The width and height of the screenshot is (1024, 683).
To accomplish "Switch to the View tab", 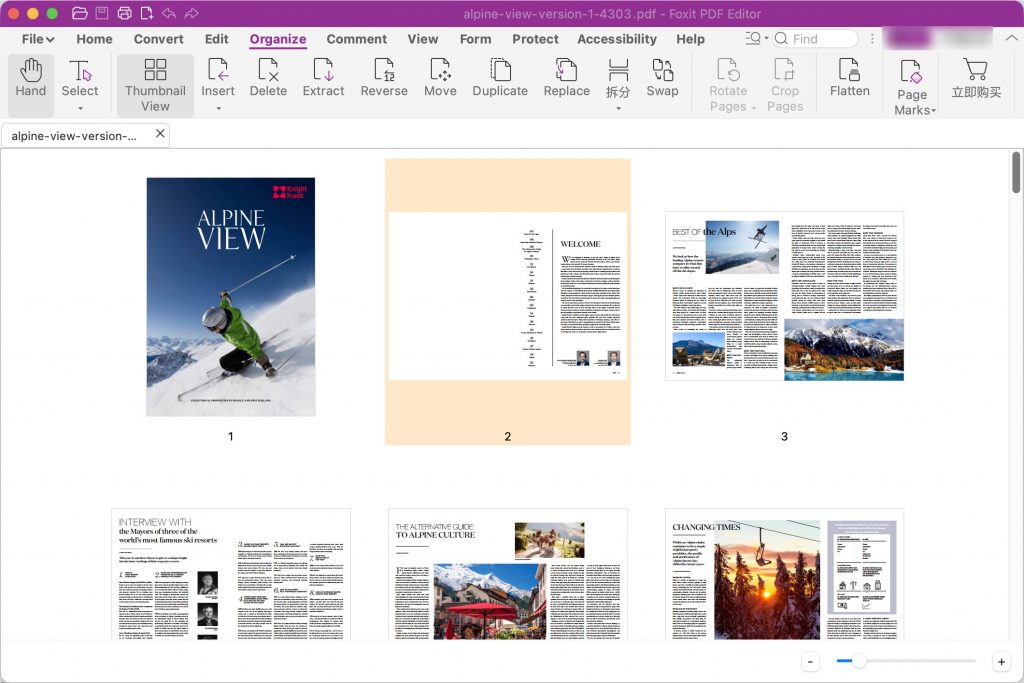I will pos(423,39).
